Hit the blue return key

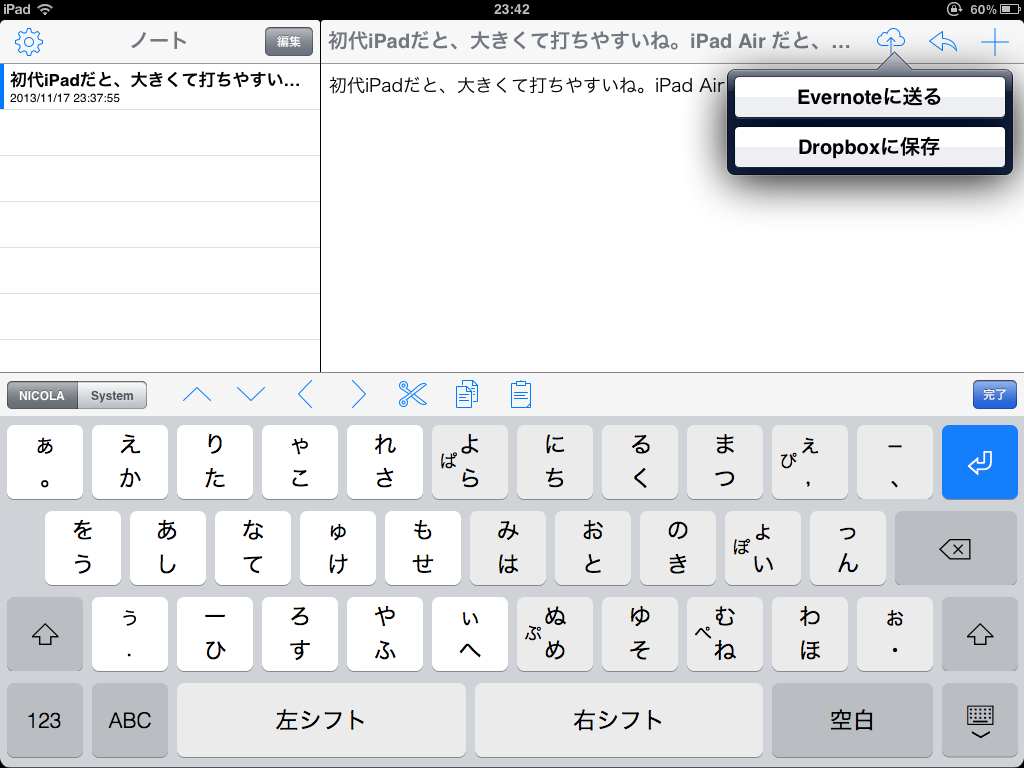click(980, 462)
